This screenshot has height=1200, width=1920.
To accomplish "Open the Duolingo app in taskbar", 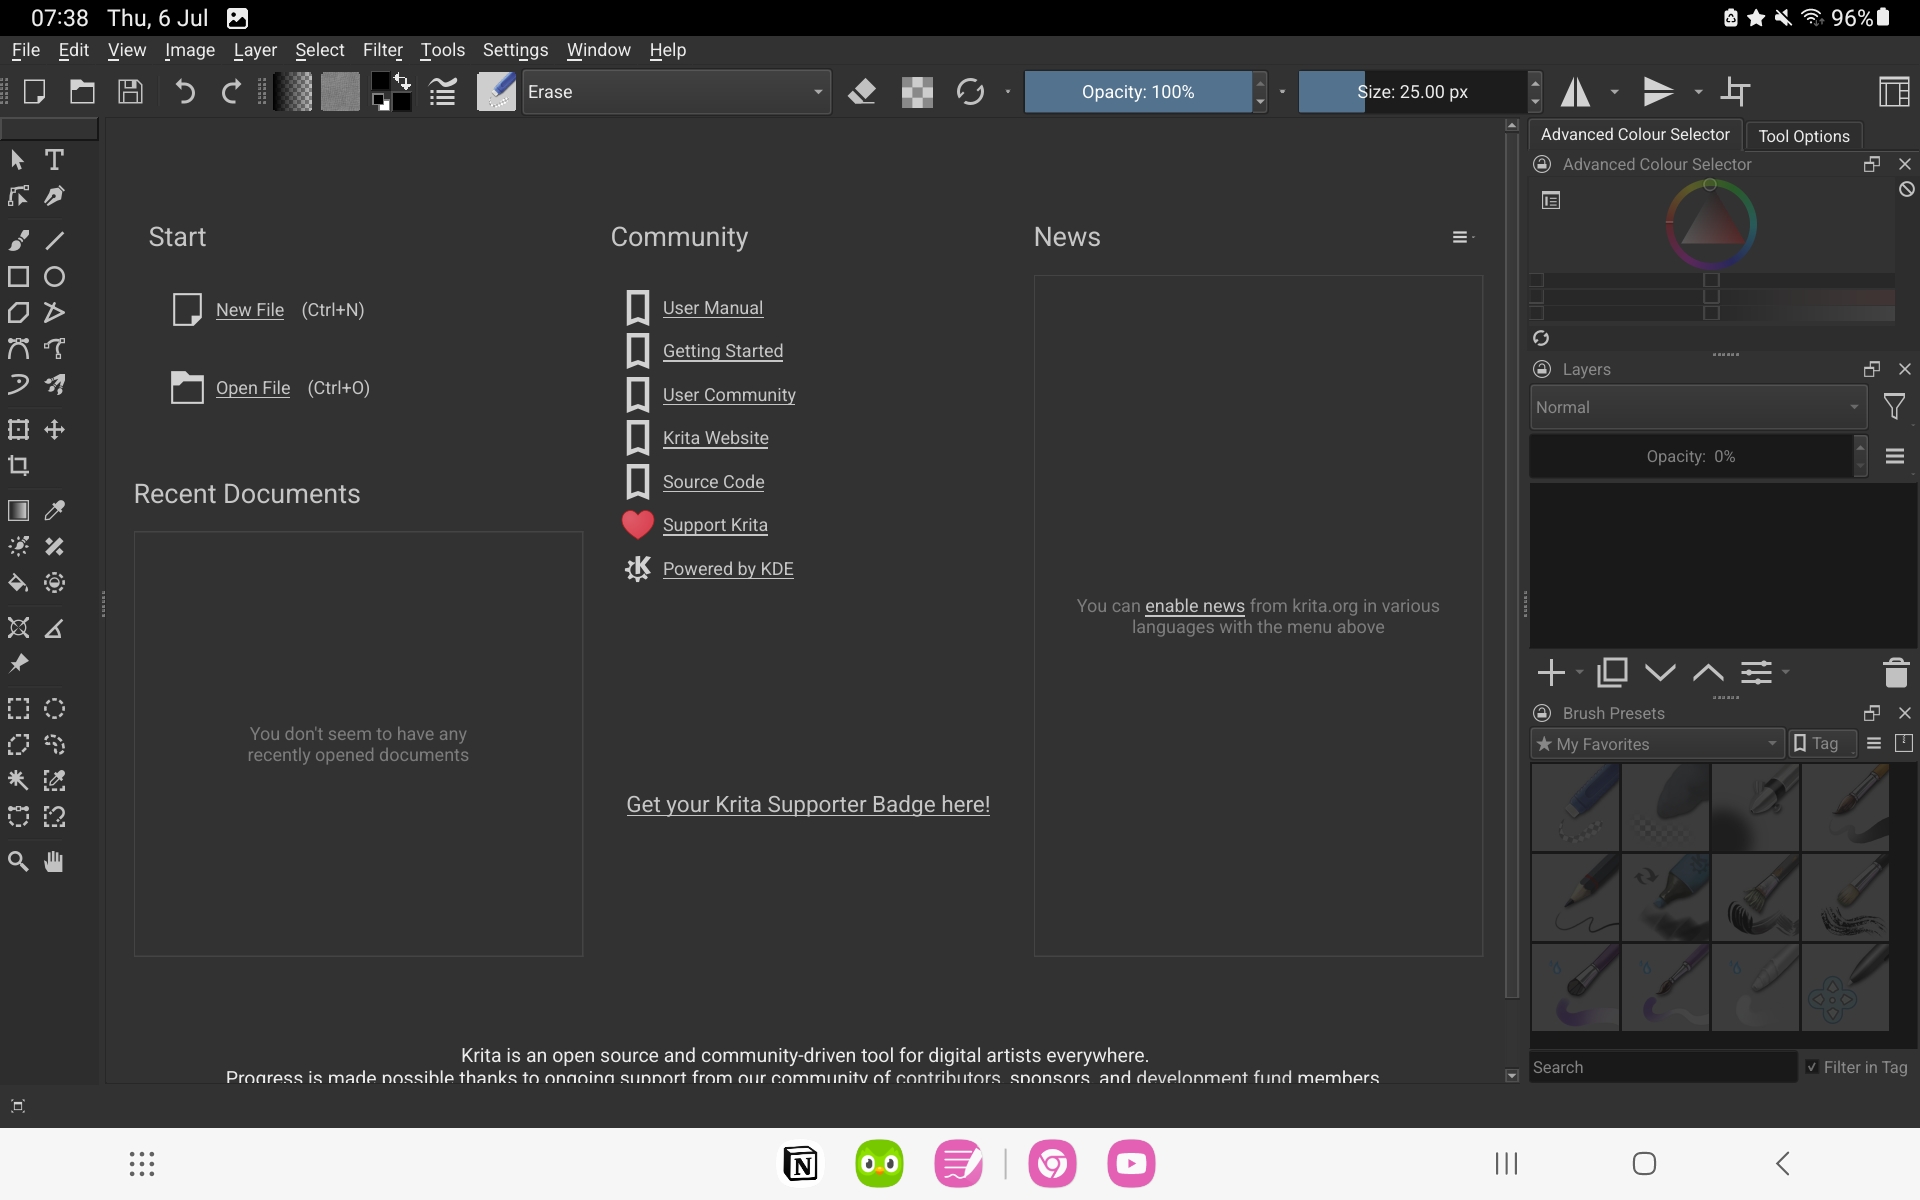I will click(x=879, y=1164).
